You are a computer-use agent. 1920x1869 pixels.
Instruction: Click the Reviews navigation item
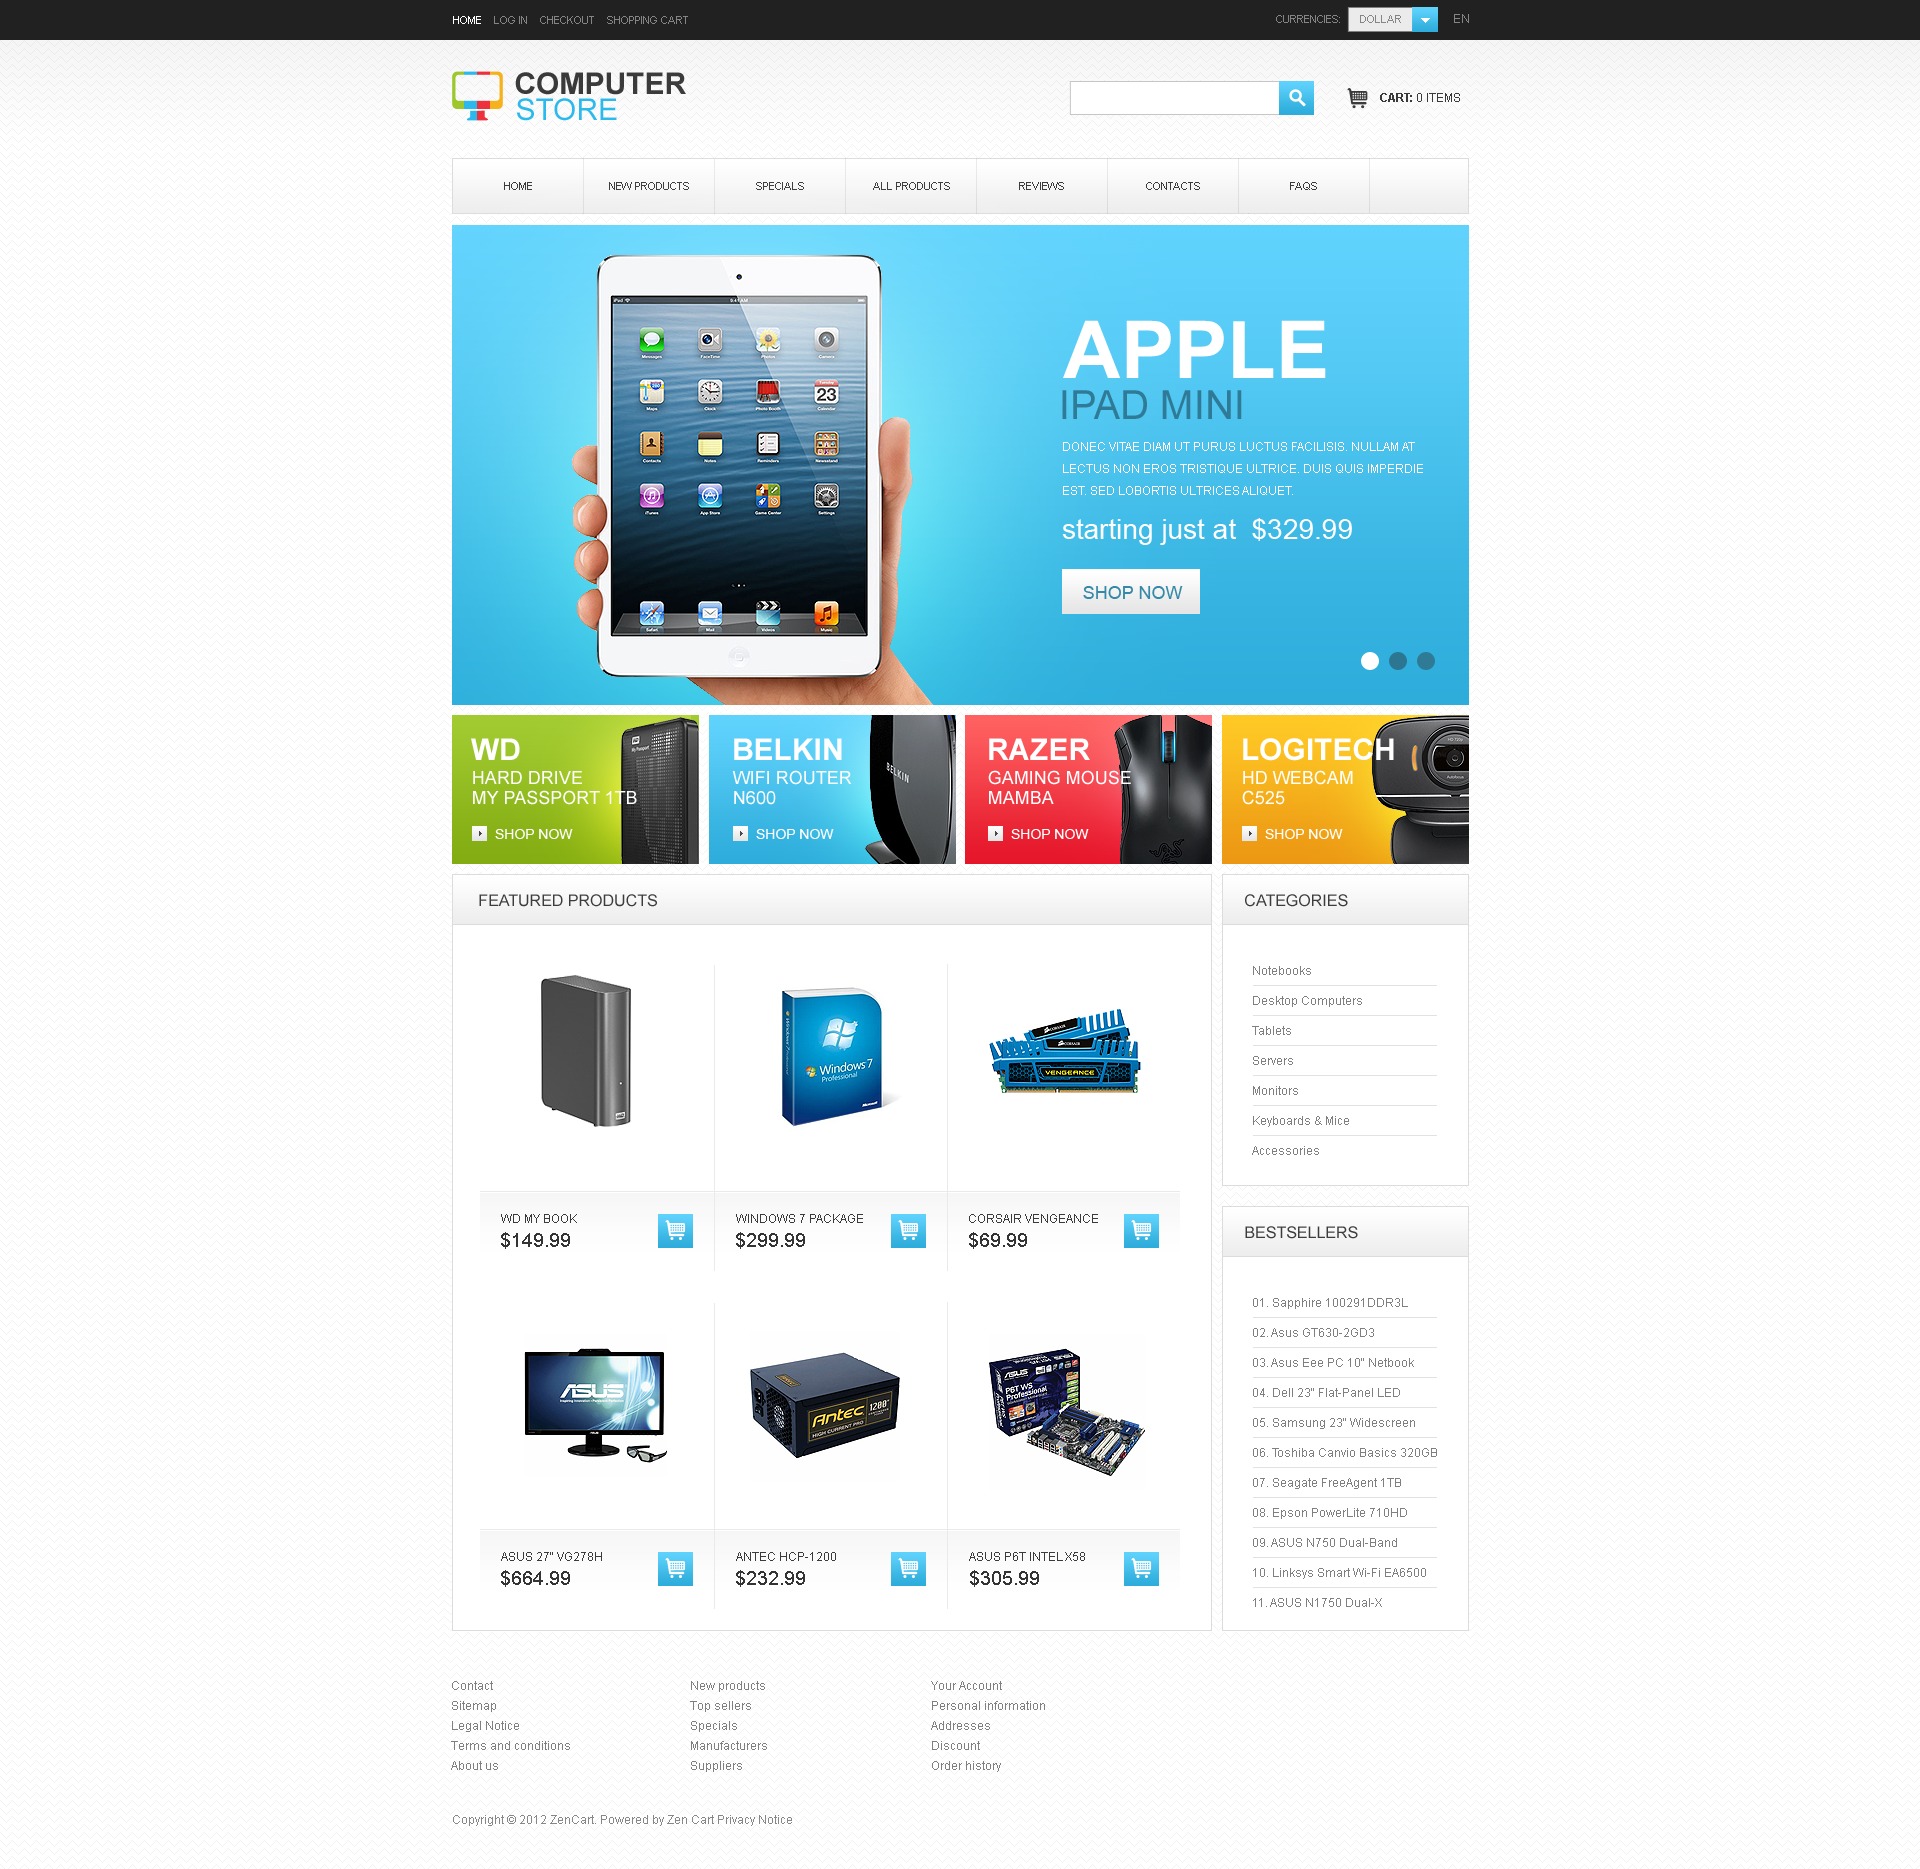pos(1042,185)
